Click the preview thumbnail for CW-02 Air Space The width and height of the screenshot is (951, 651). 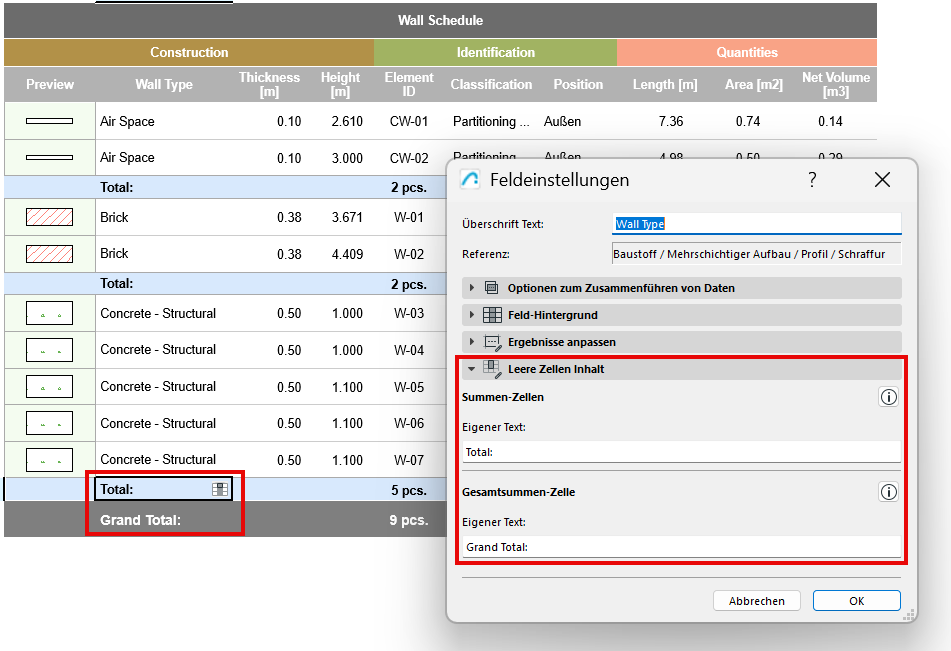click(x=50, y=157)
